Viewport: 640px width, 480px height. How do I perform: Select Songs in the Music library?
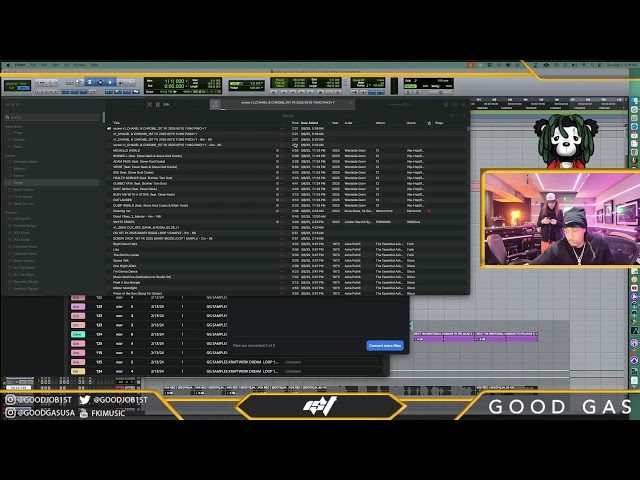point(52,182)
